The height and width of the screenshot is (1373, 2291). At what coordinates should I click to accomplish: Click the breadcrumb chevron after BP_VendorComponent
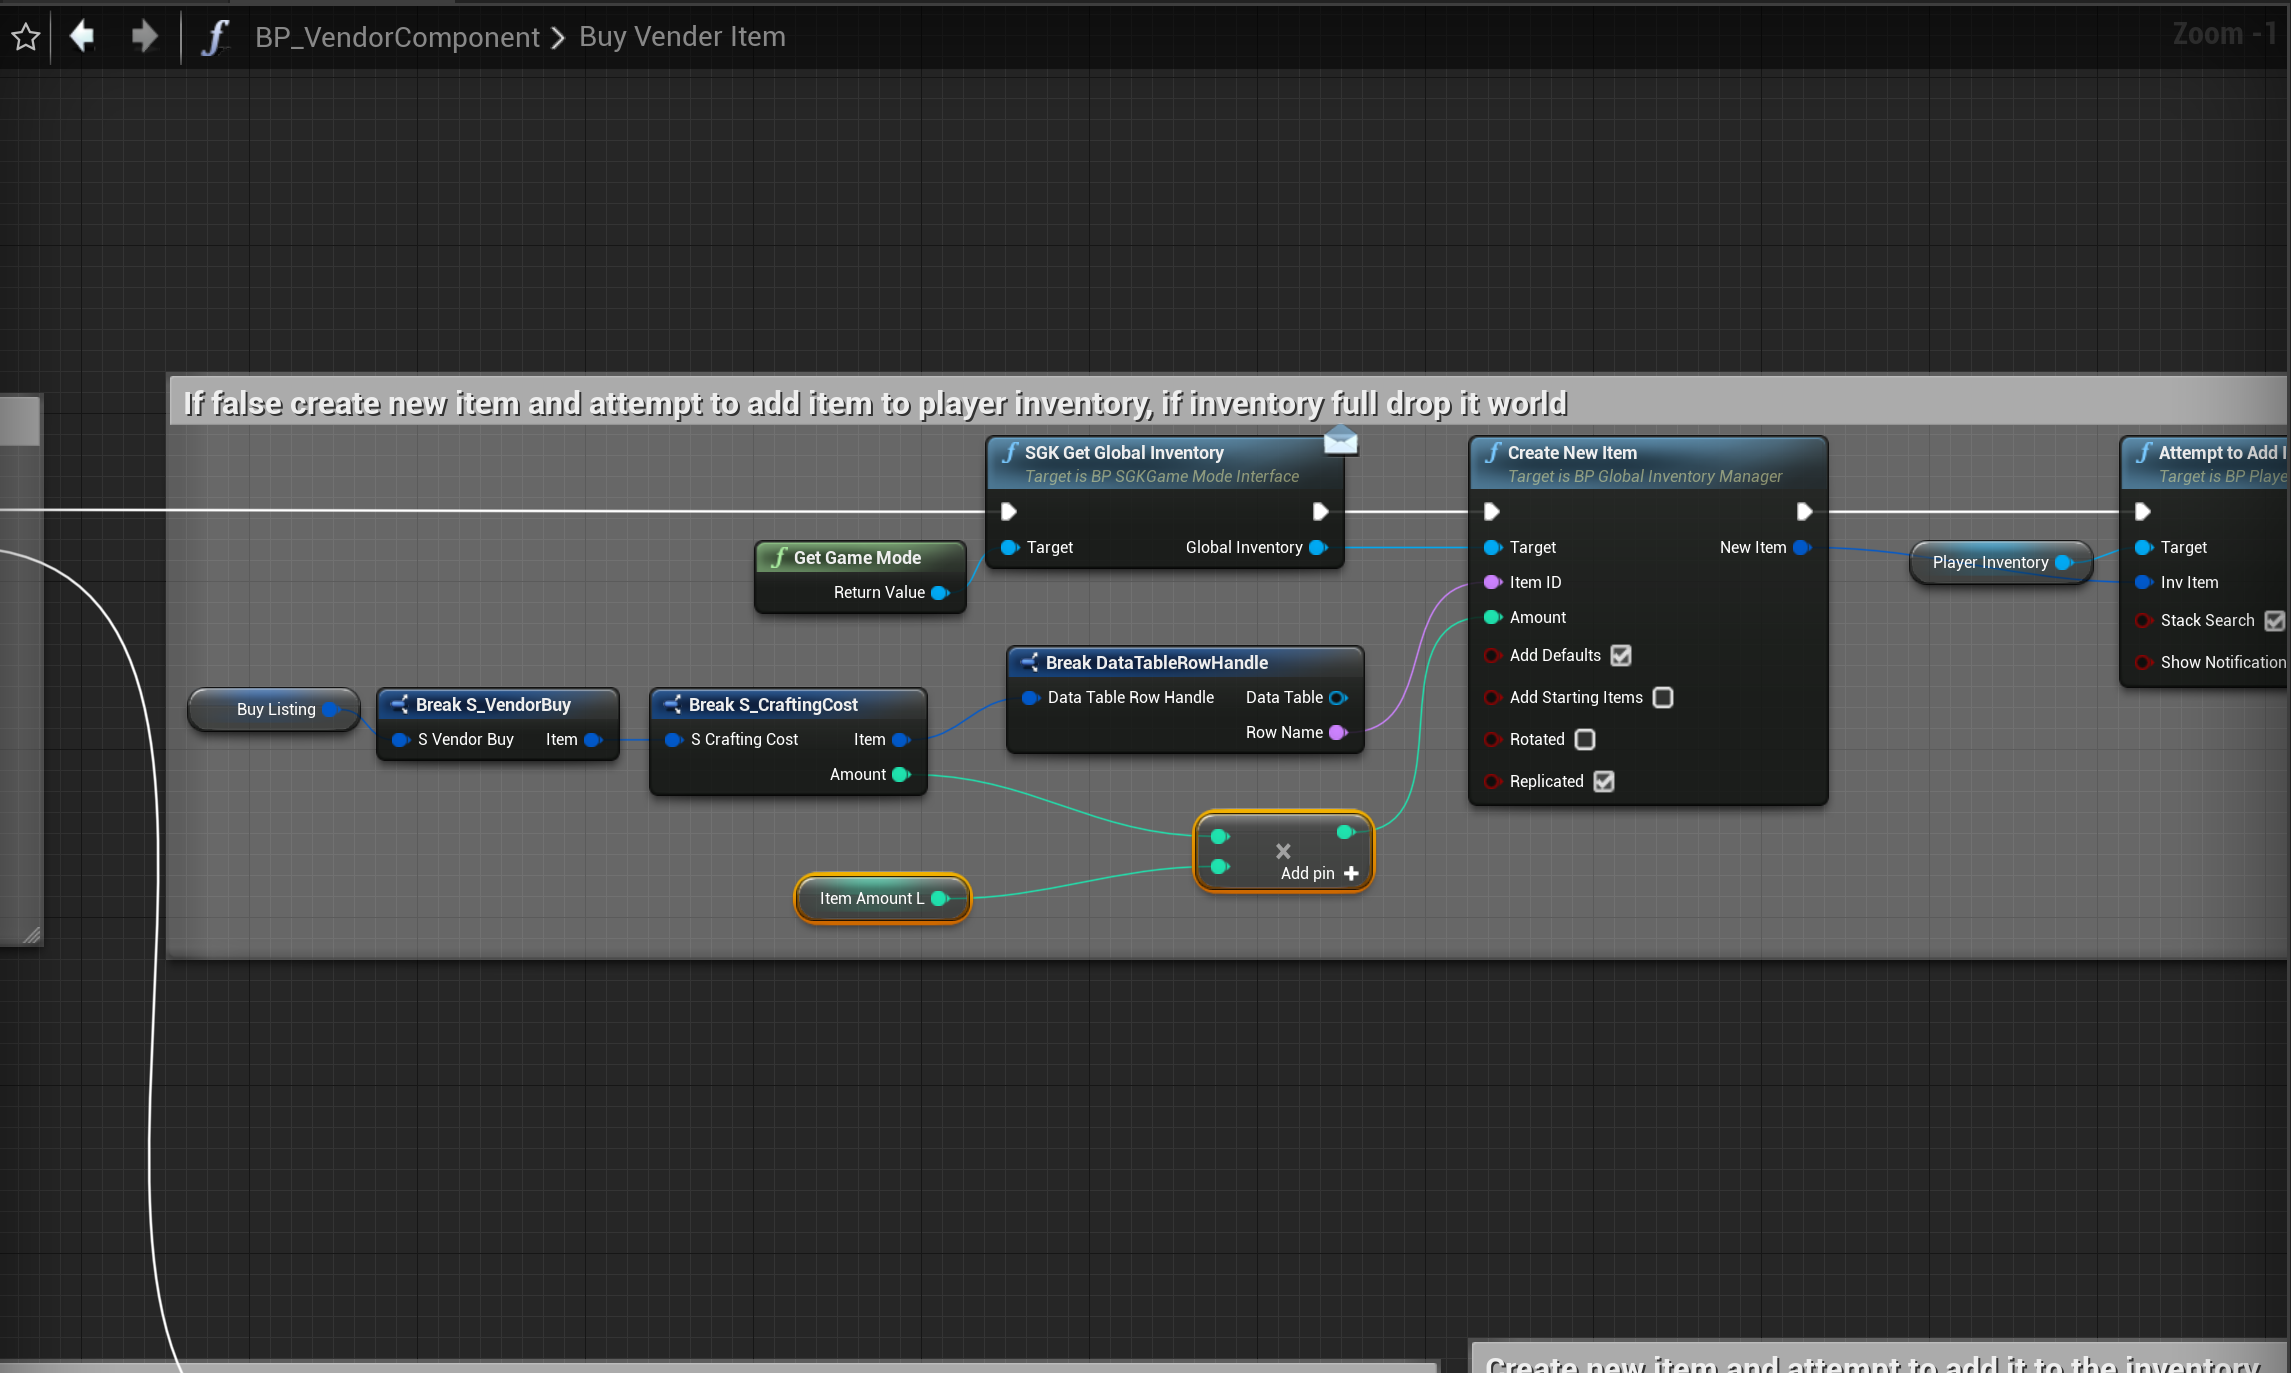point(559,38)
